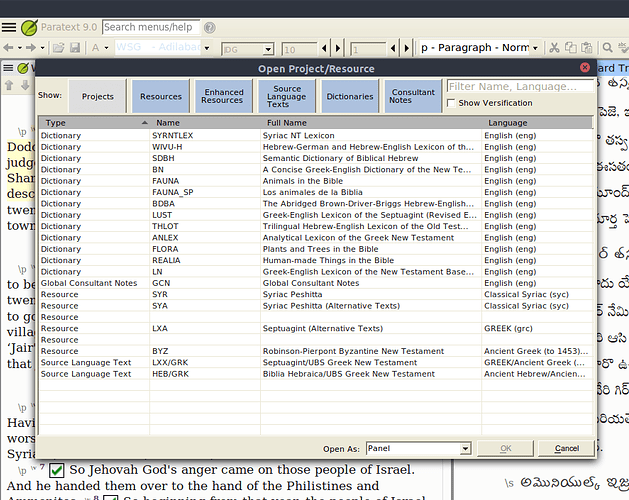629x500 pixels.
Task: Close the Open Project/Resource dialog
Action: pos(585,67)
